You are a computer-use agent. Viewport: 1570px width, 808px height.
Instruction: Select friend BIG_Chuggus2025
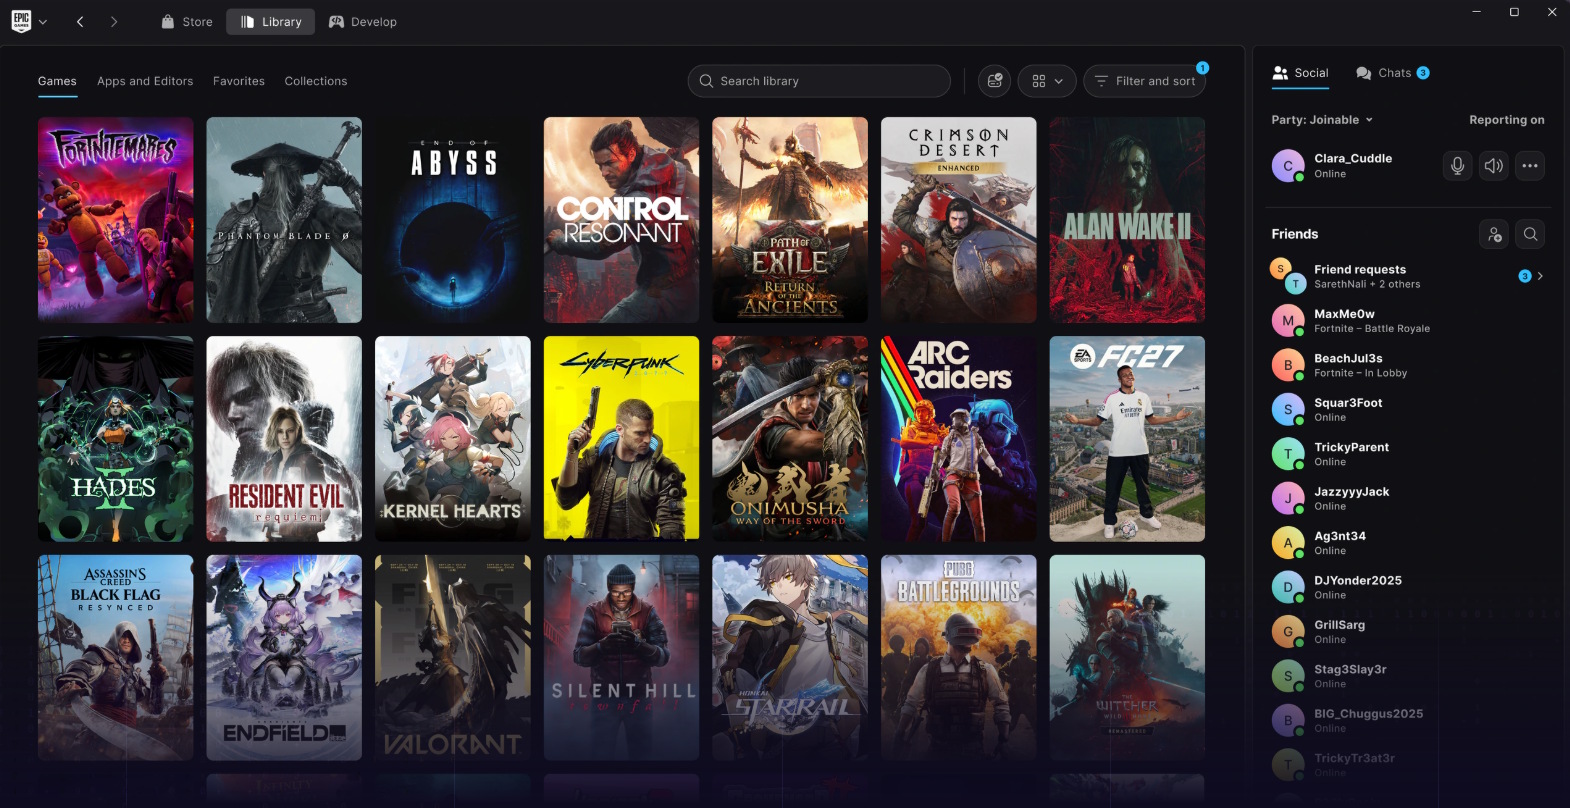pos(1407,721)
